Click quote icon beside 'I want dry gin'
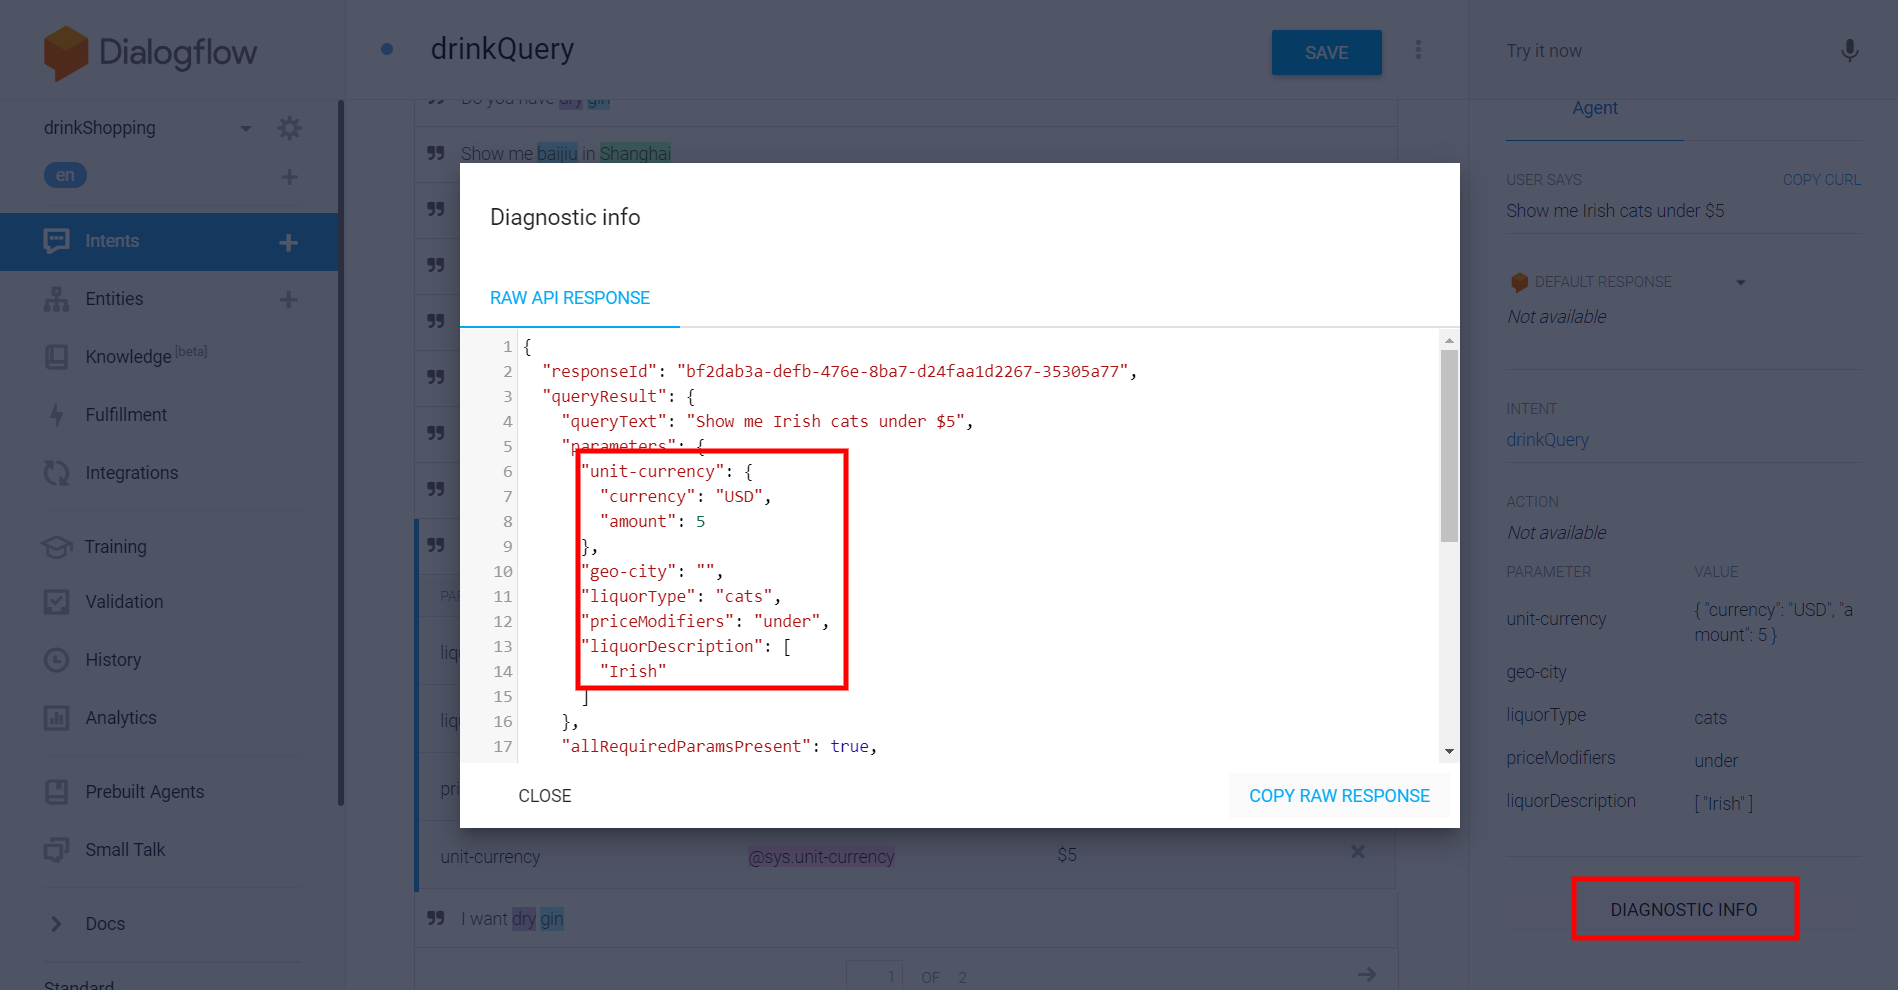1898x990 pixels. 436,918
